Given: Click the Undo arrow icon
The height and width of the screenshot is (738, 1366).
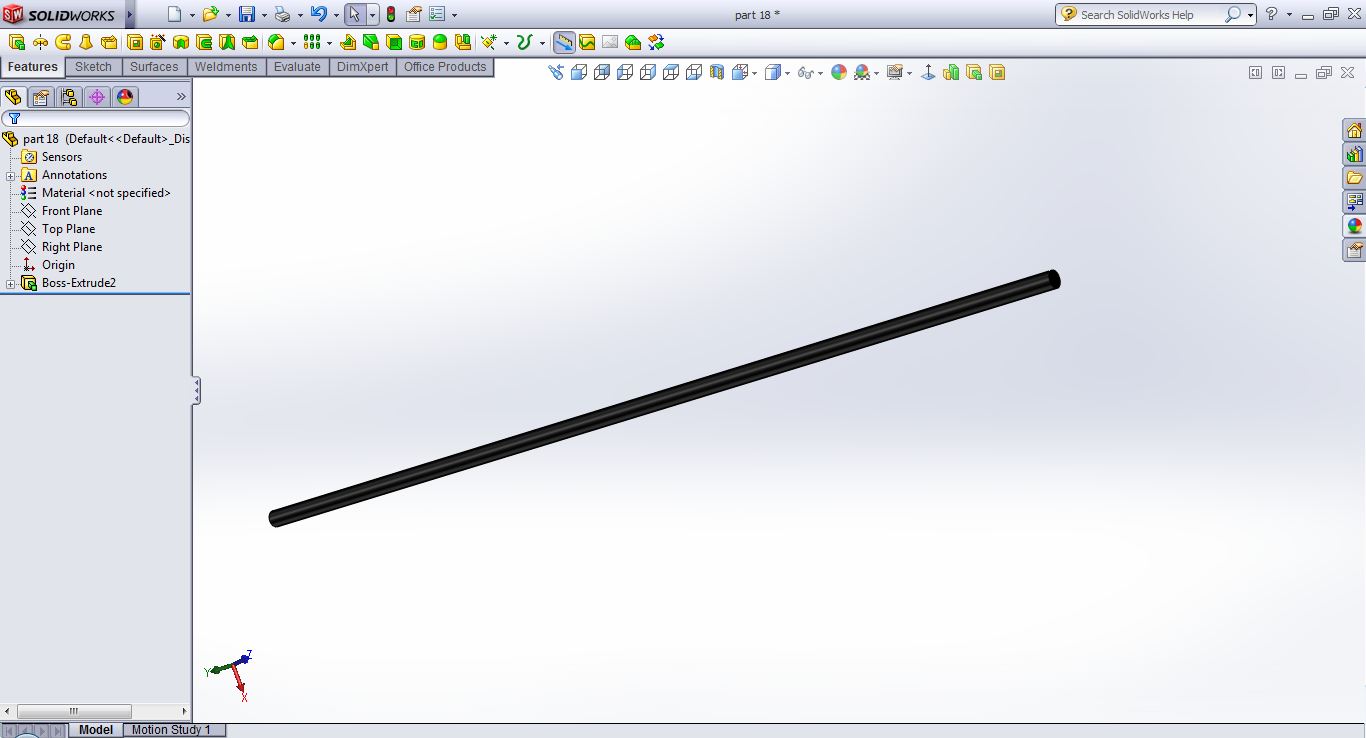Looking at the screenshot, I should [x=318, y=14].
